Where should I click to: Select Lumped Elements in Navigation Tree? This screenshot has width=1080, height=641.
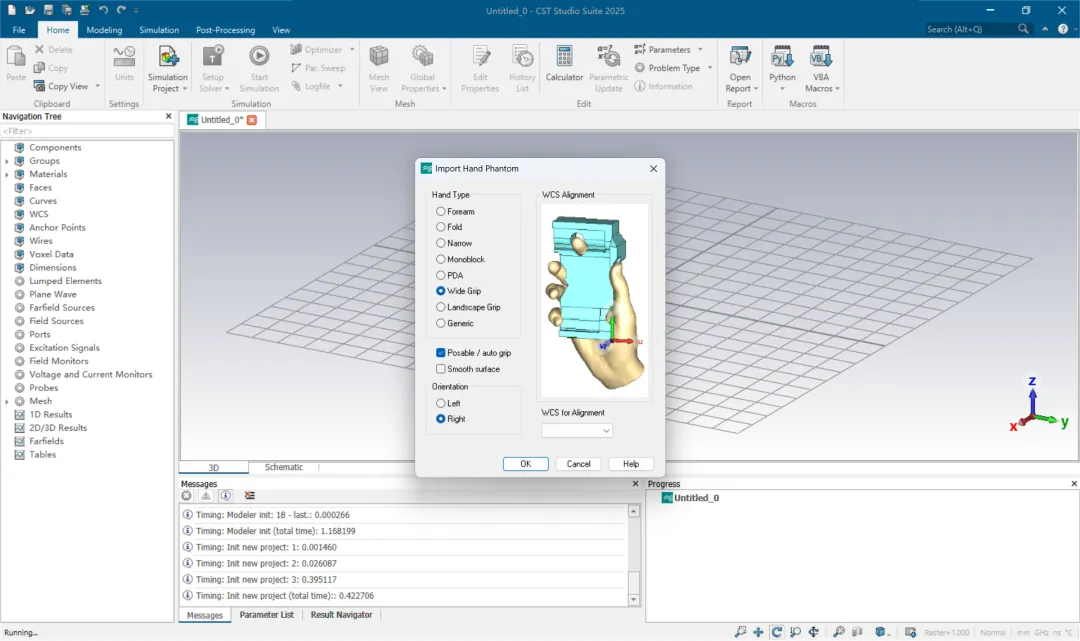click(x=65, y=281)
